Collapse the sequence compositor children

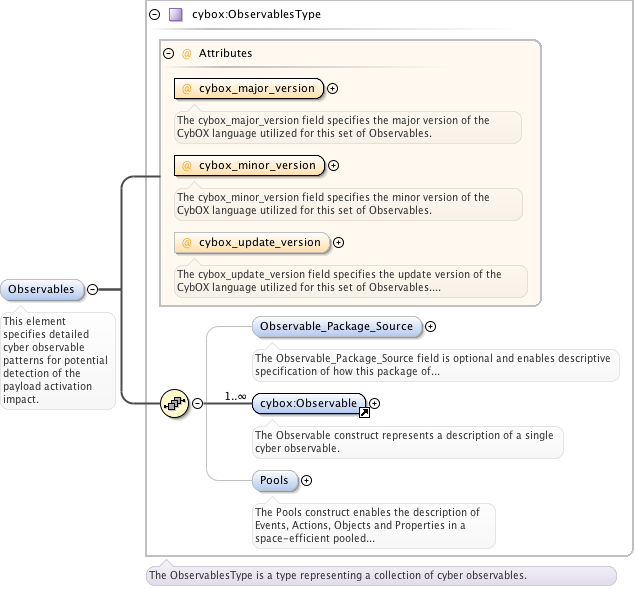coord(197,404)
